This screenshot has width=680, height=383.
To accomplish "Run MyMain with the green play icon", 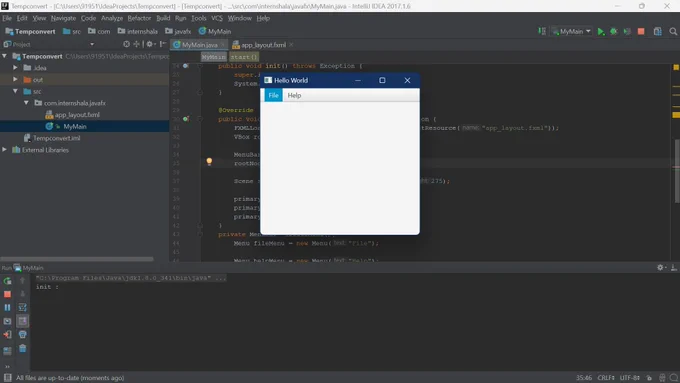I will pyautogui.click(x=601, y=31).
